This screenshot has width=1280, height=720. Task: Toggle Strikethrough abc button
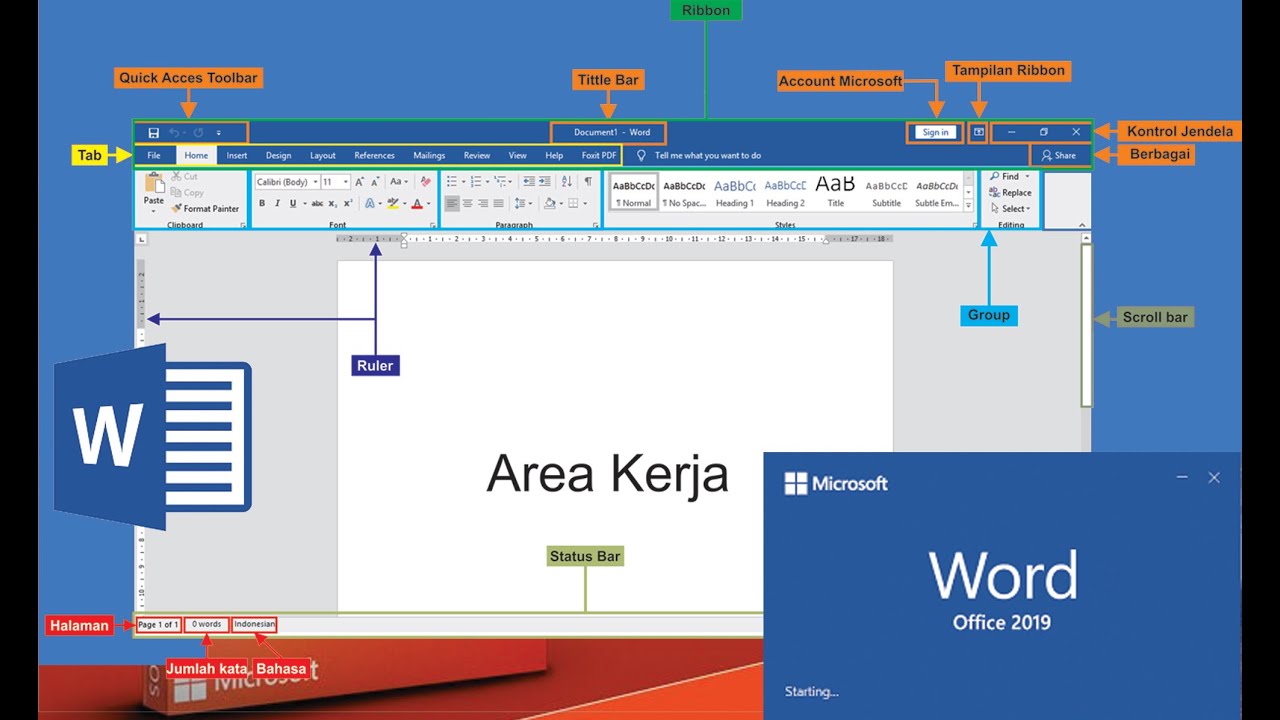tap(317, 203)
